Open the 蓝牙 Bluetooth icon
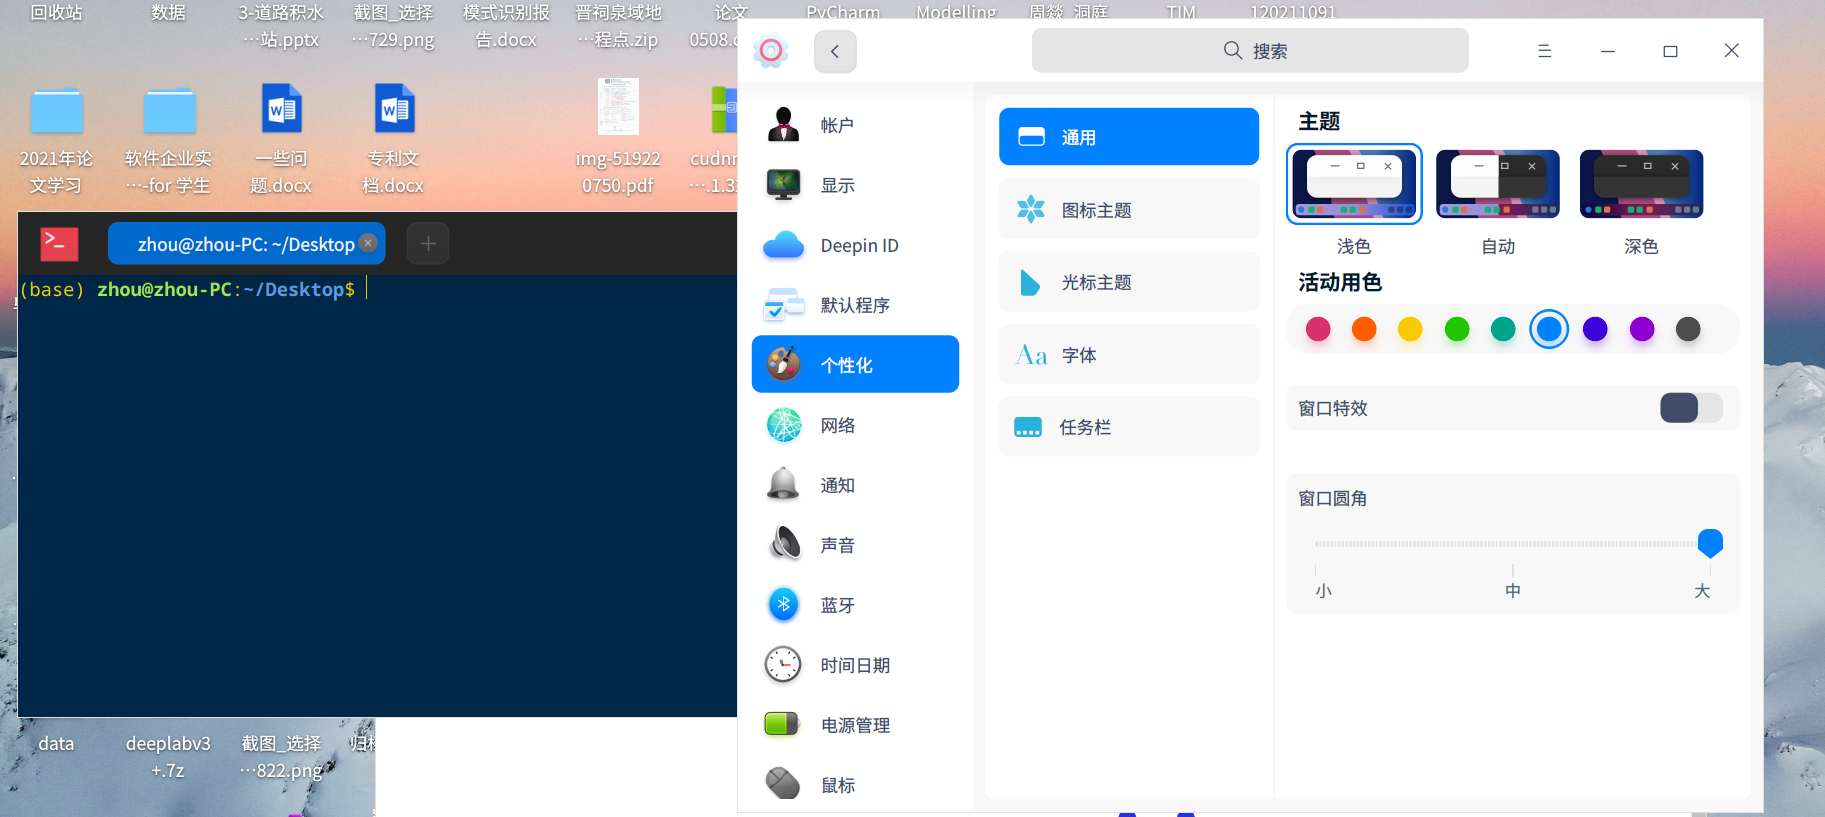The height and width of the screenshot is (817, 1825). (784, 604)
